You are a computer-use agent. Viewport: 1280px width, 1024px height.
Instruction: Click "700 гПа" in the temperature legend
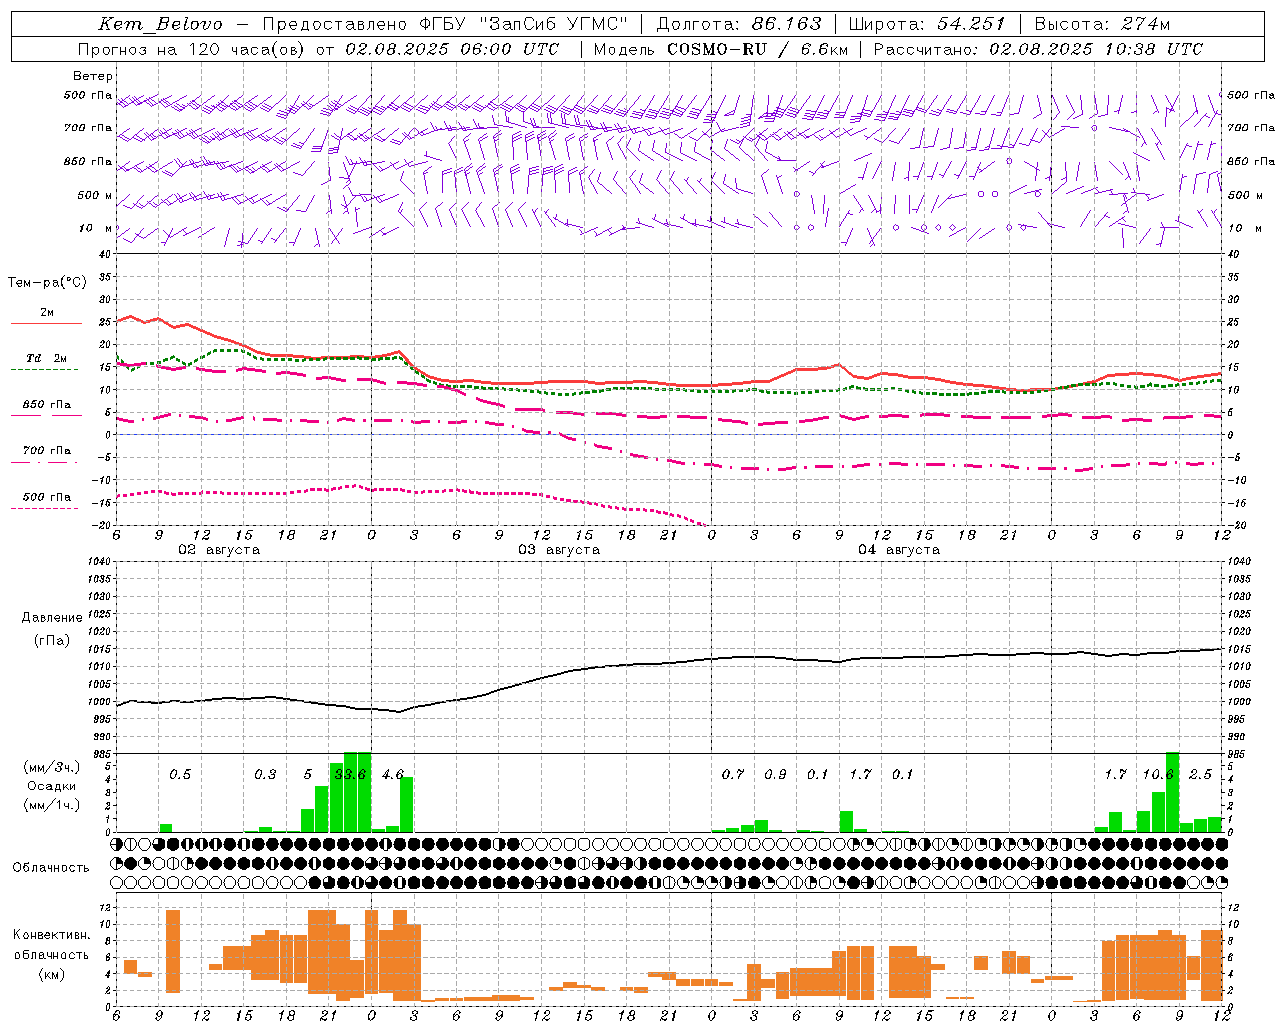47,451
